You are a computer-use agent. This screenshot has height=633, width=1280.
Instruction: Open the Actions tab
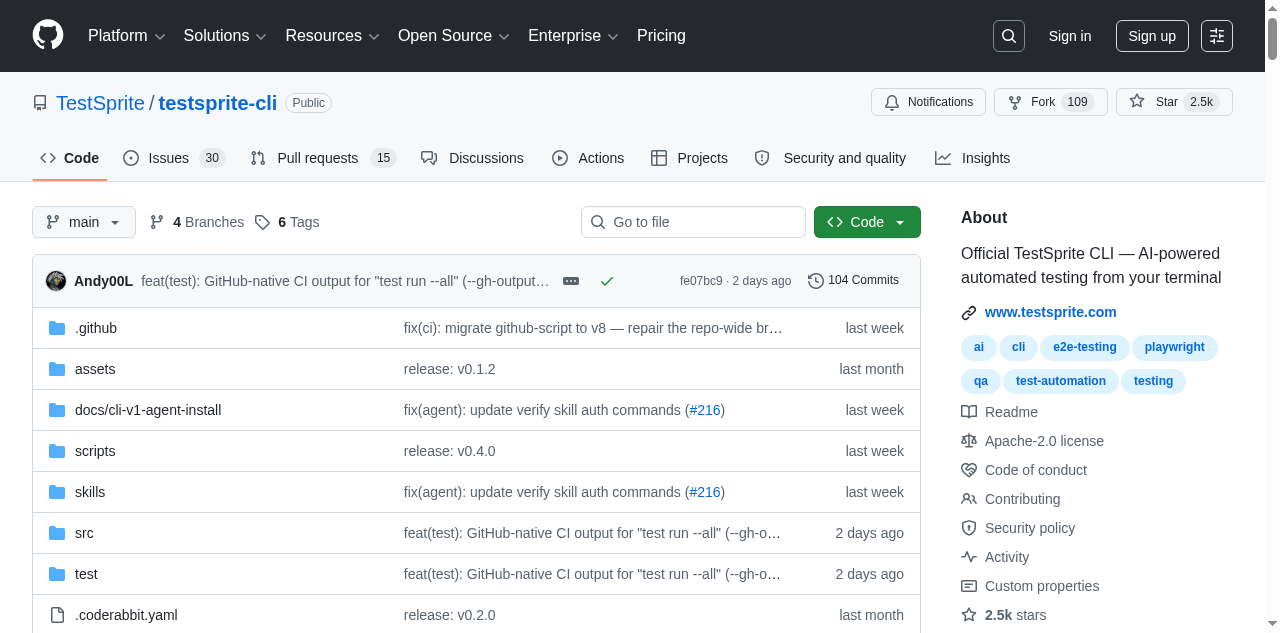(x=588, y=158)
